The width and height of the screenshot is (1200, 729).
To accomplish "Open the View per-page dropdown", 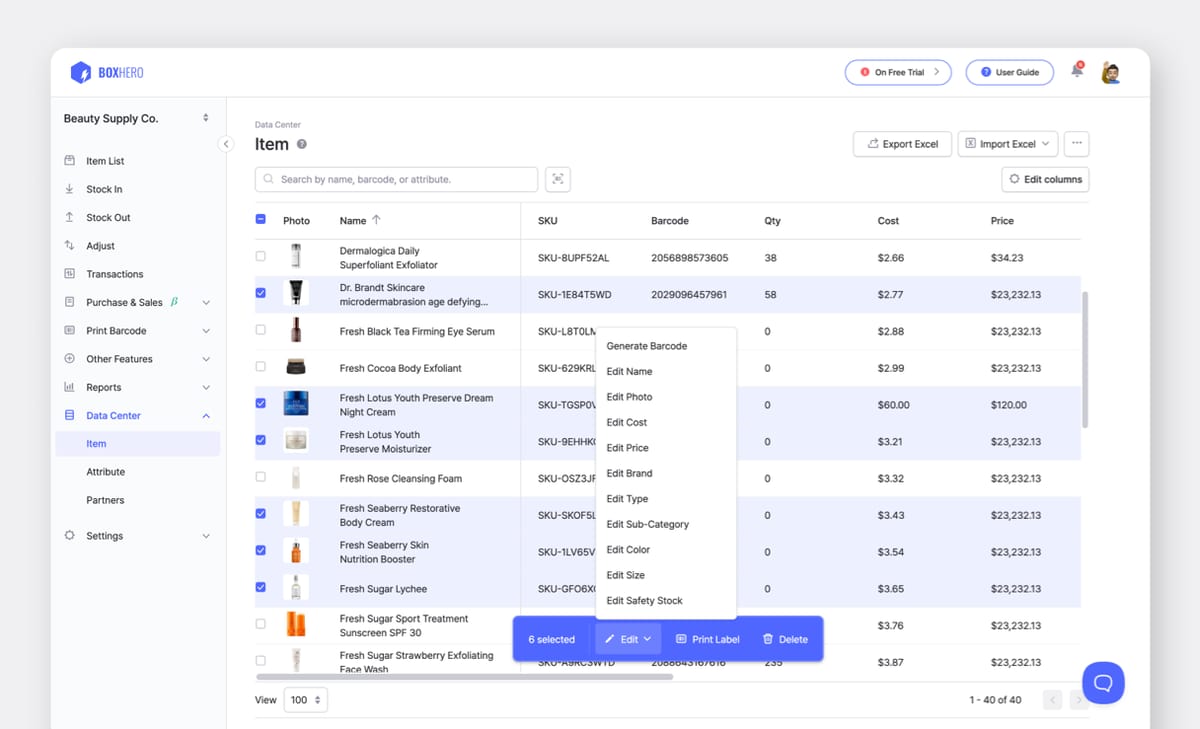I will click(x=305, y=700).
